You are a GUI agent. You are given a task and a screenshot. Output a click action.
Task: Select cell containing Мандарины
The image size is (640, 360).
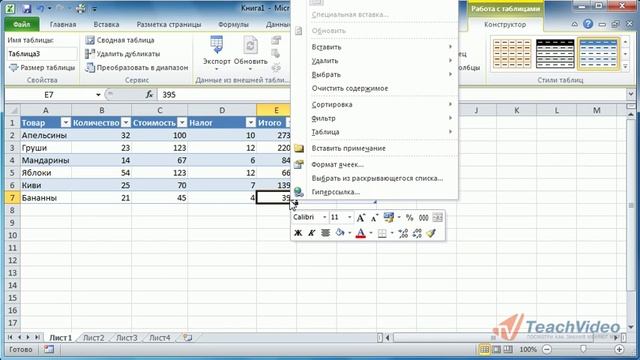(x=46, y=160)
